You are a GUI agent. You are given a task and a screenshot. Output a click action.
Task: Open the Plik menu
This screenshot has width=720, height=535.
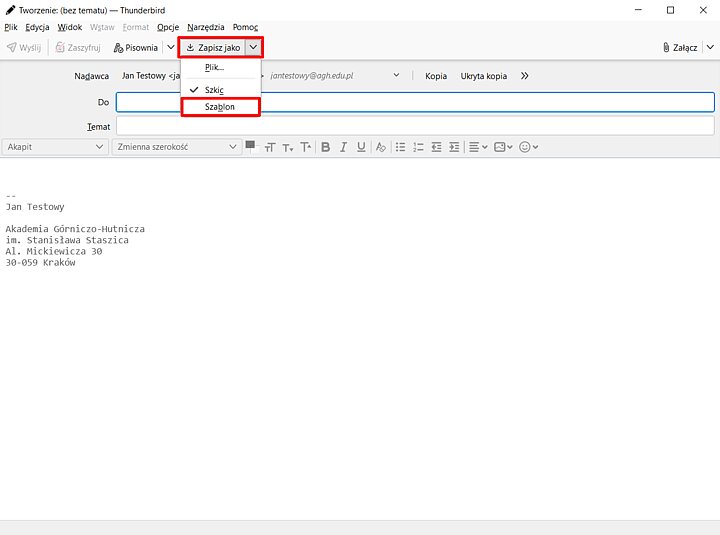click(x=11, y=27)
